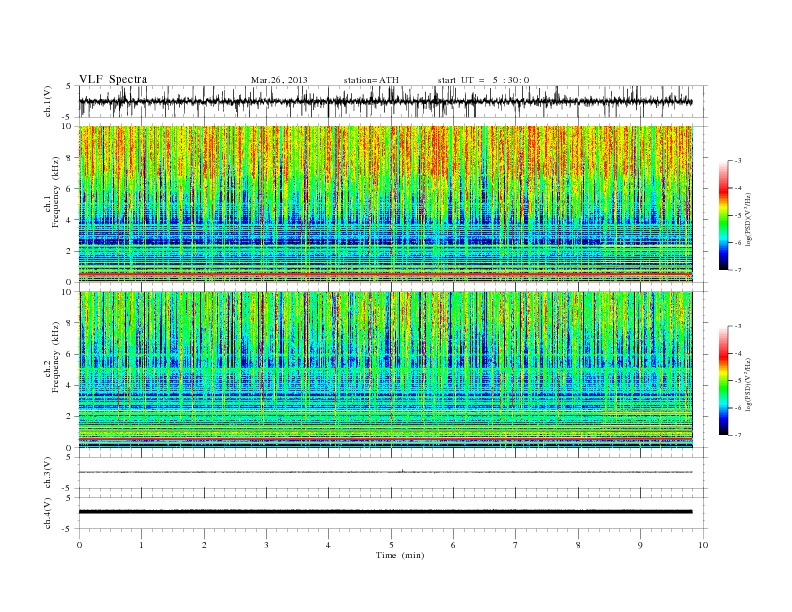Click the "-7" value on ch.2 colorbar
Screen dimensions: 792x612
[x=738, y=435]
